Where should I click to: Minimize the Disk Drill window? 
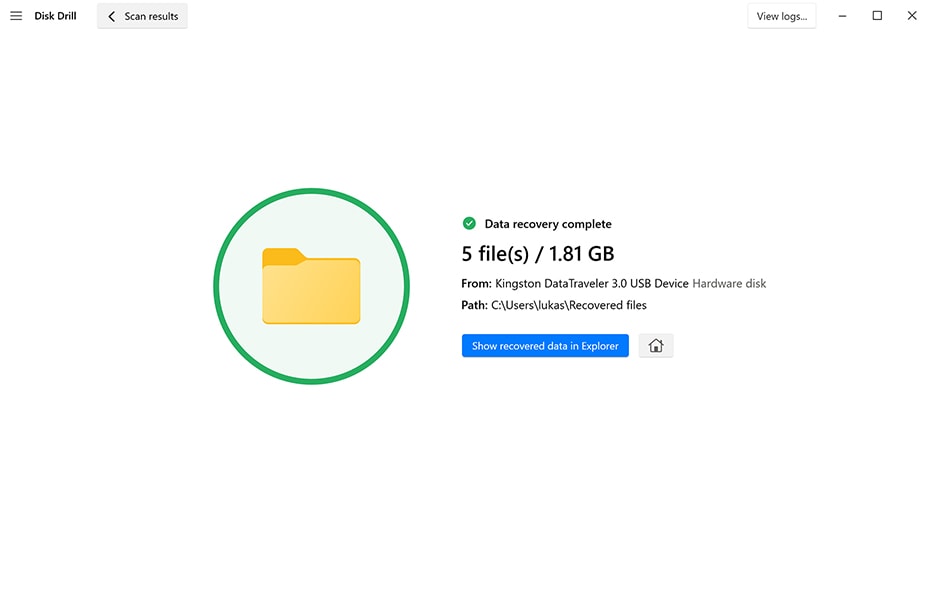coord(842,16)
